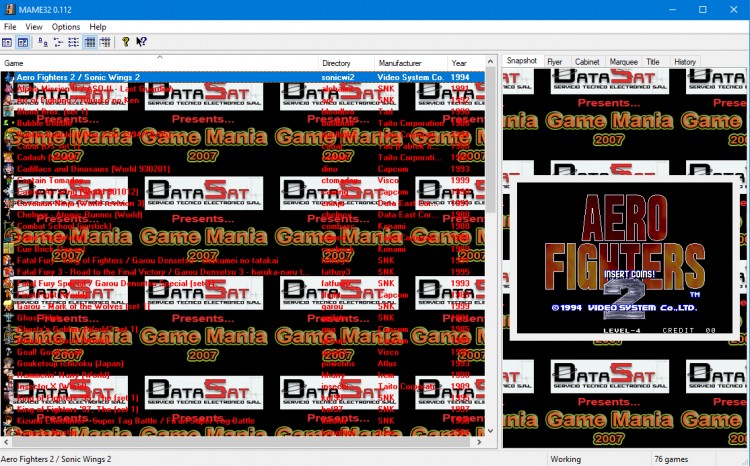Click the Aero Fighters 2 snapshot image
Viewport: 750px width, 466px height.
(624, 258)
